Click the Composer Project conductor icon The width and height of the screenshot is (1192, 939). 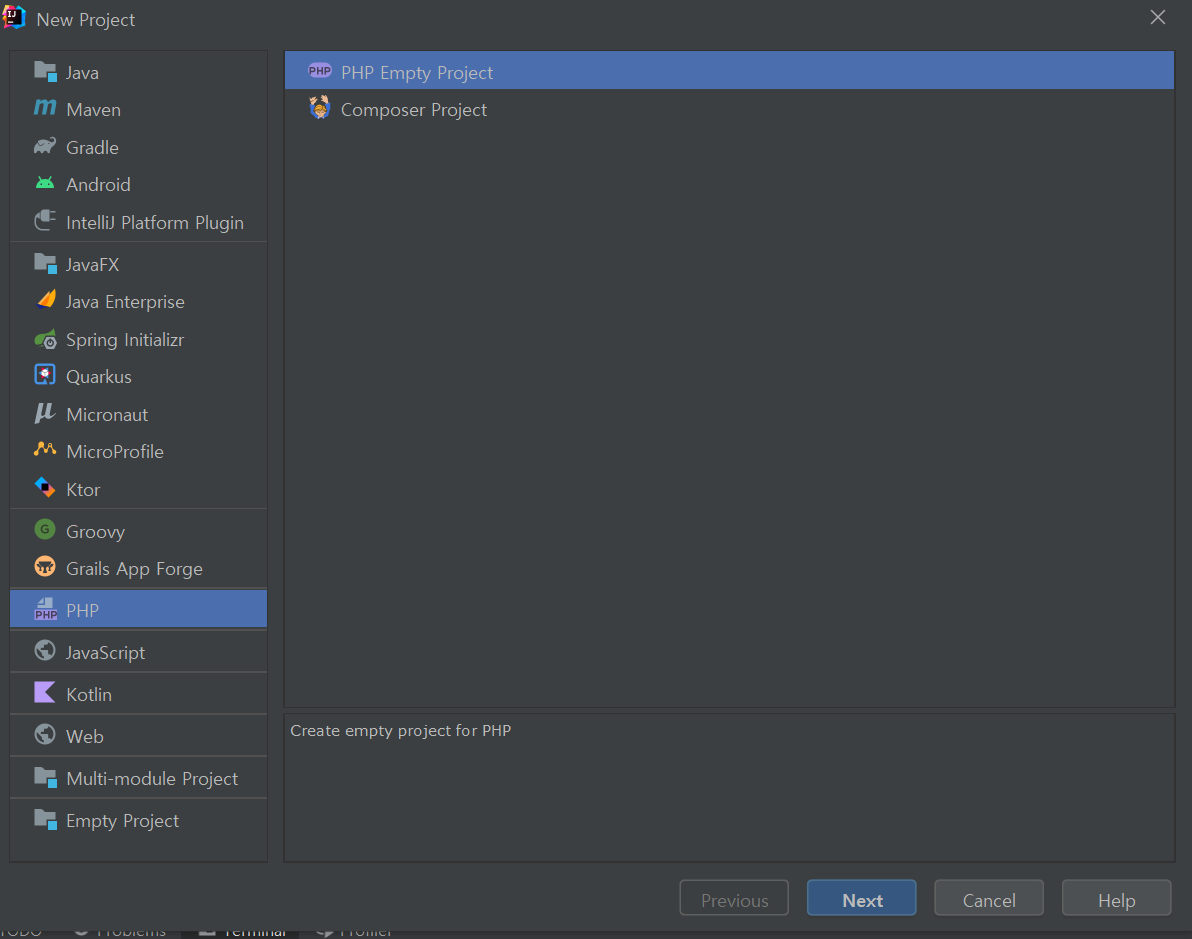[319, 108]
